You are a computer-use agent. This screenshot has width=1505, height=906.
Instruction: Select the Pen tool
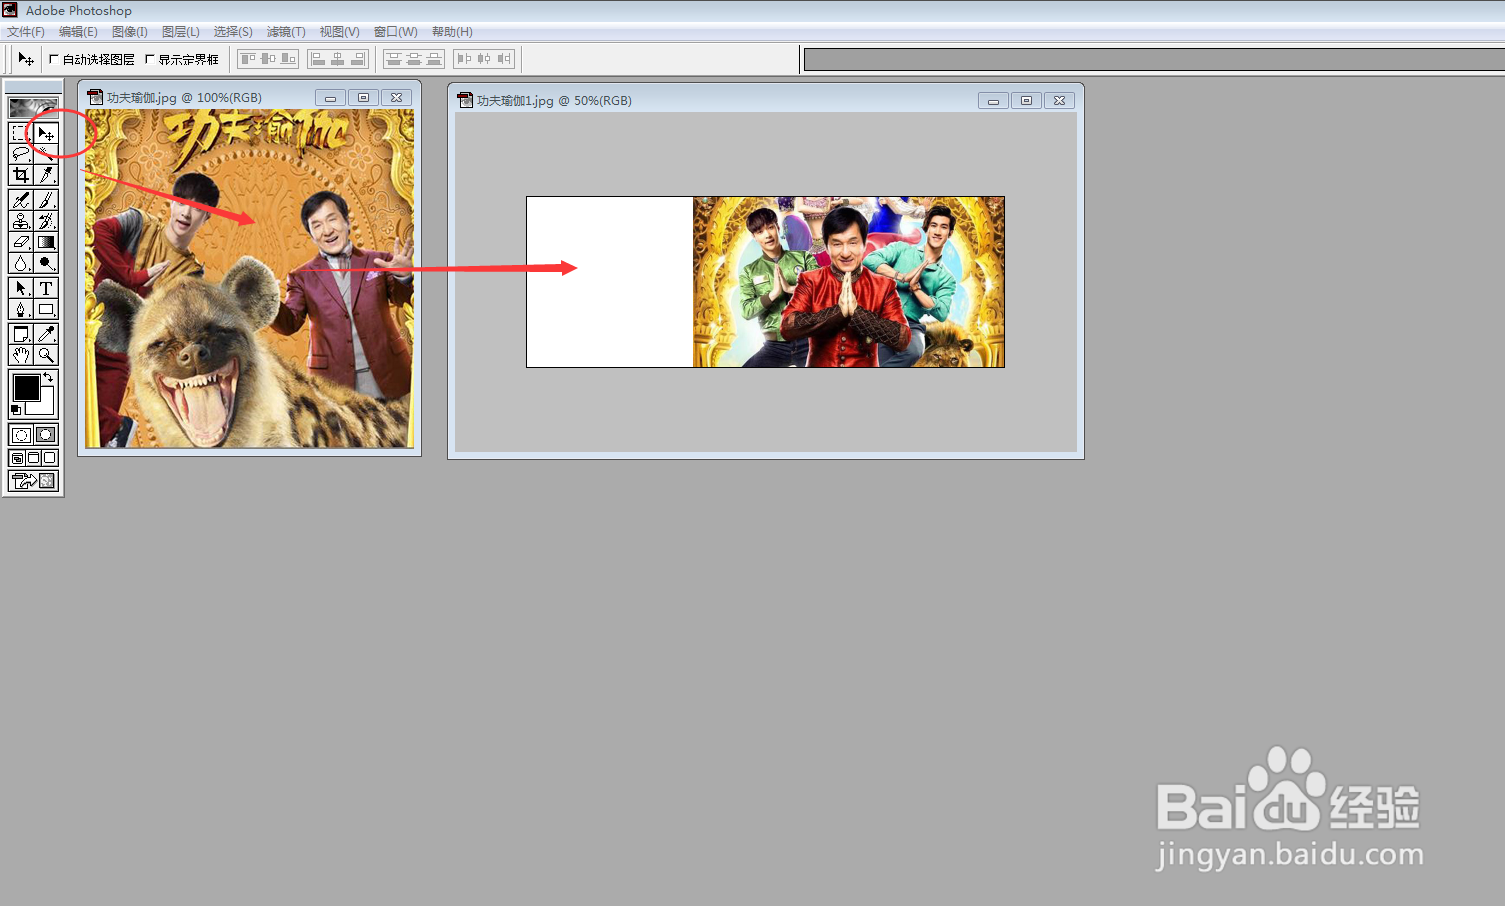[20, 309]
